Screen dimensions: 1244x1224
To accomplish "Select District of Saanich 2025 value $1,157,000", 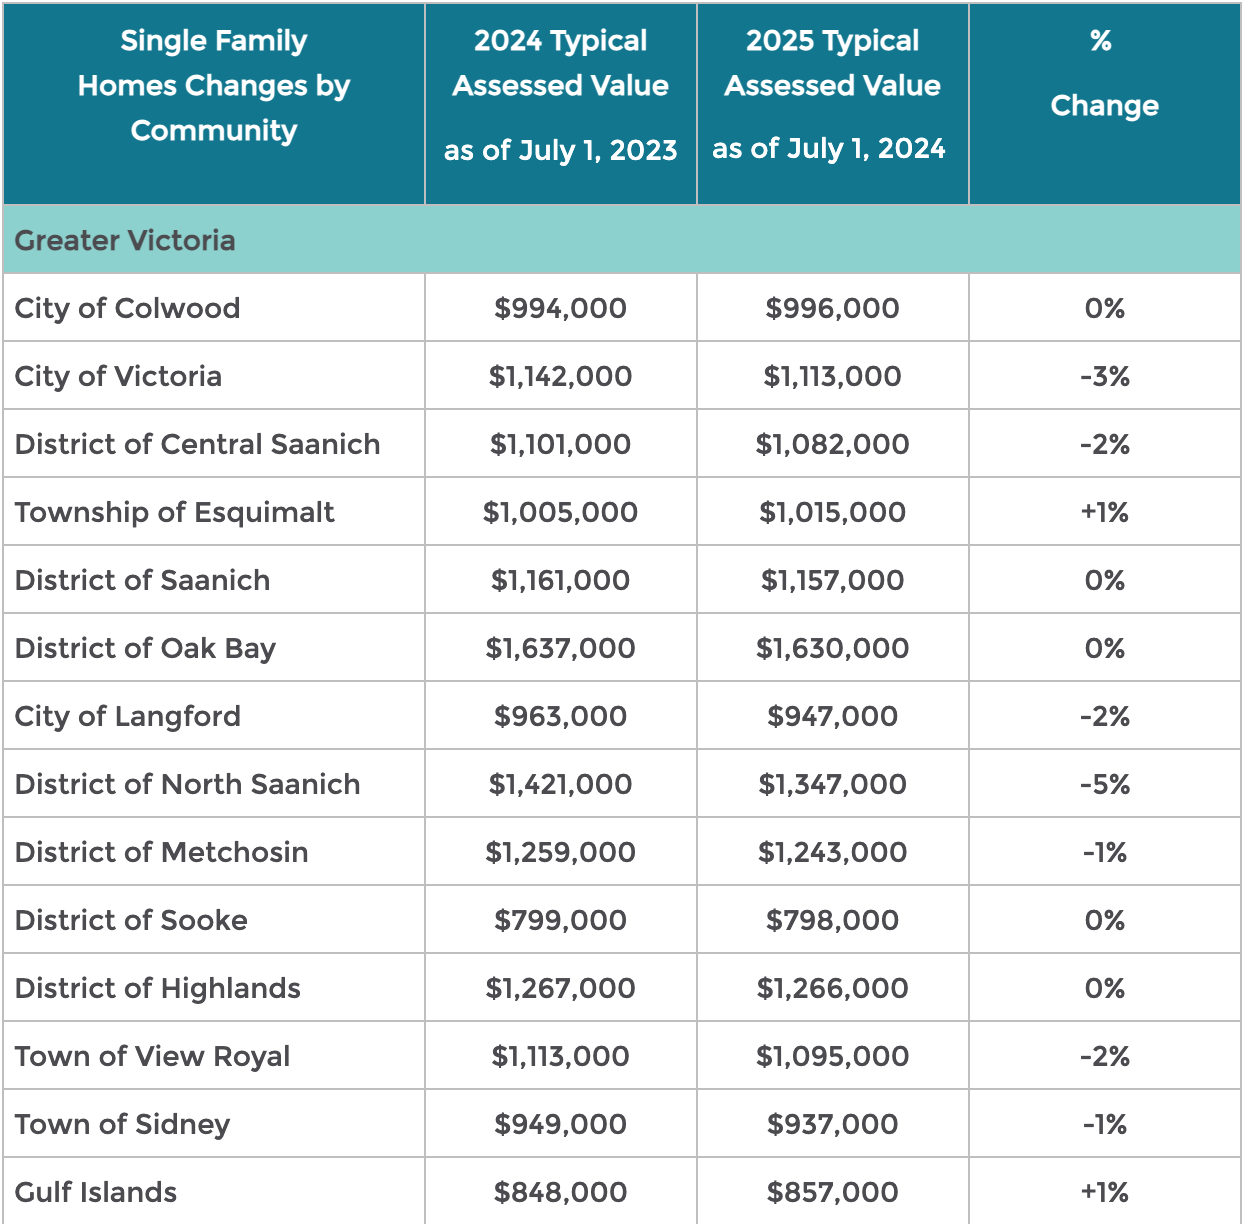I will click(x=832, y=580).
